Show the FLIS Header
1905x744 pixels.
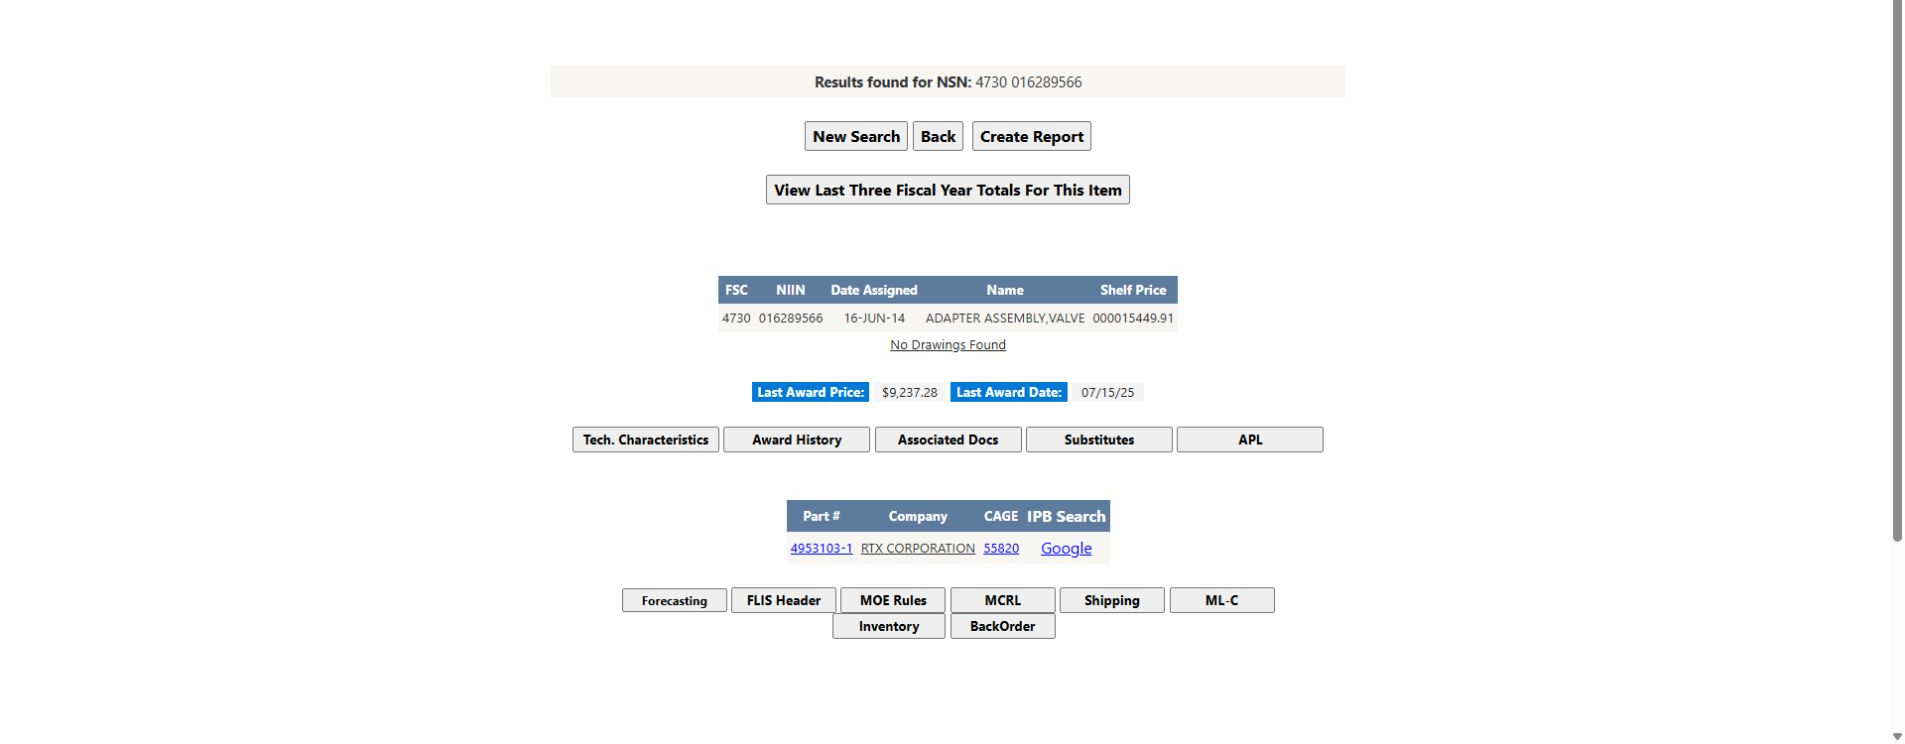coord(784,601)
